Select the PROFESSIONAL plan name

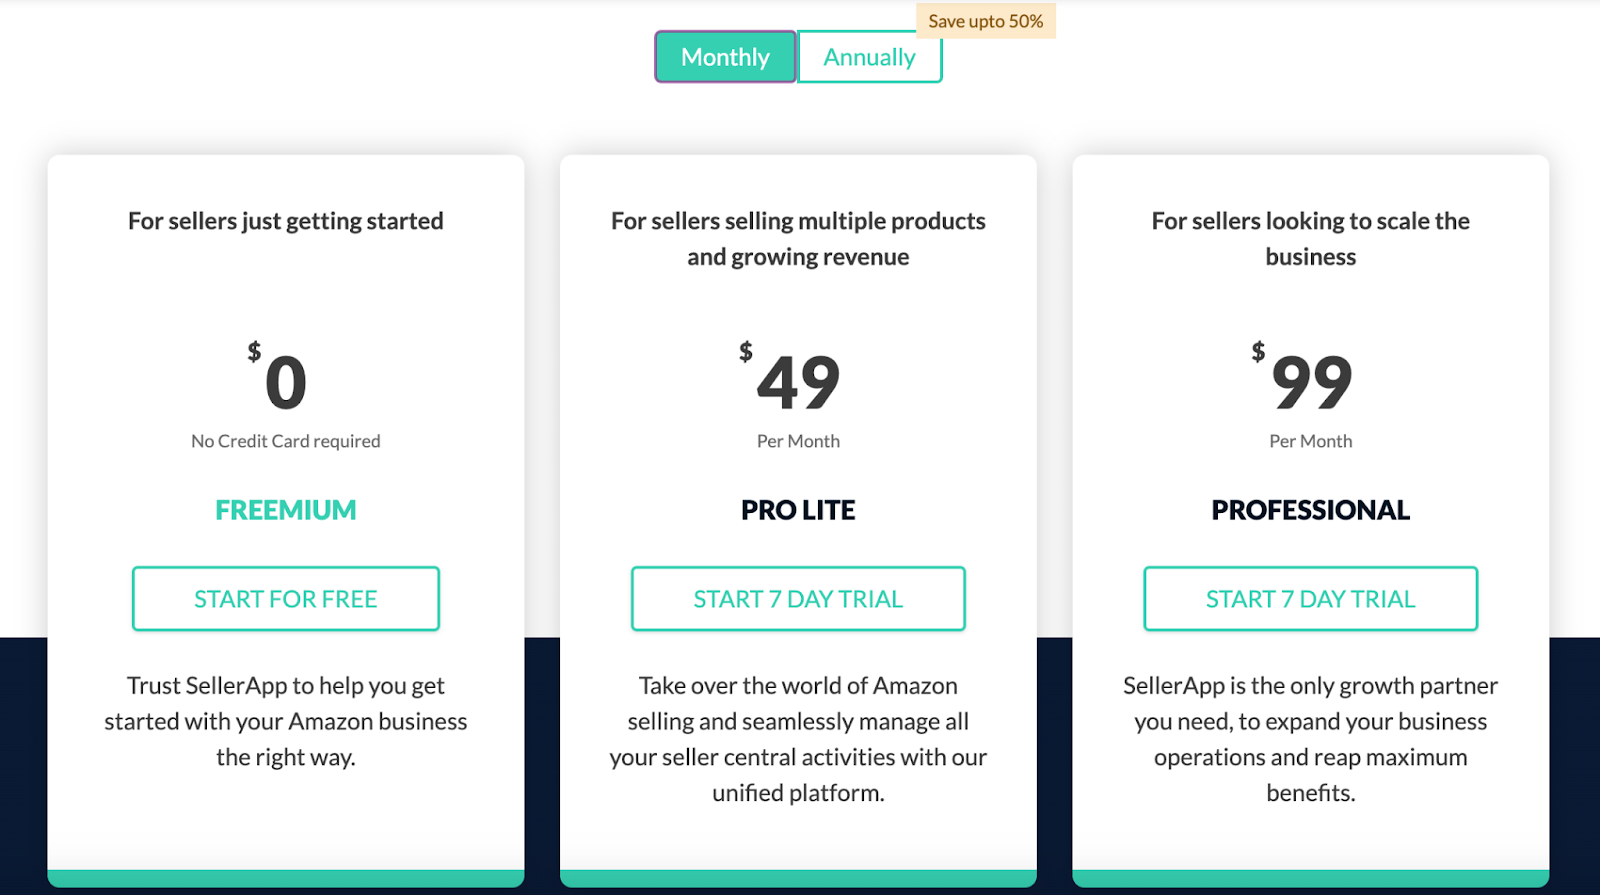(1310, 510)
